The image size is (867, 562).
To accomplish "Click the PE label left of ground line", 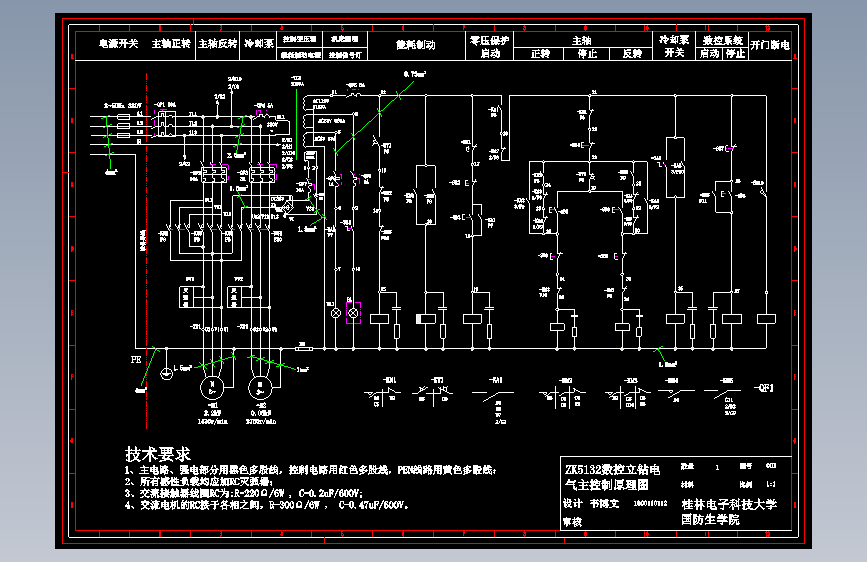I will [x=136, y=360].
